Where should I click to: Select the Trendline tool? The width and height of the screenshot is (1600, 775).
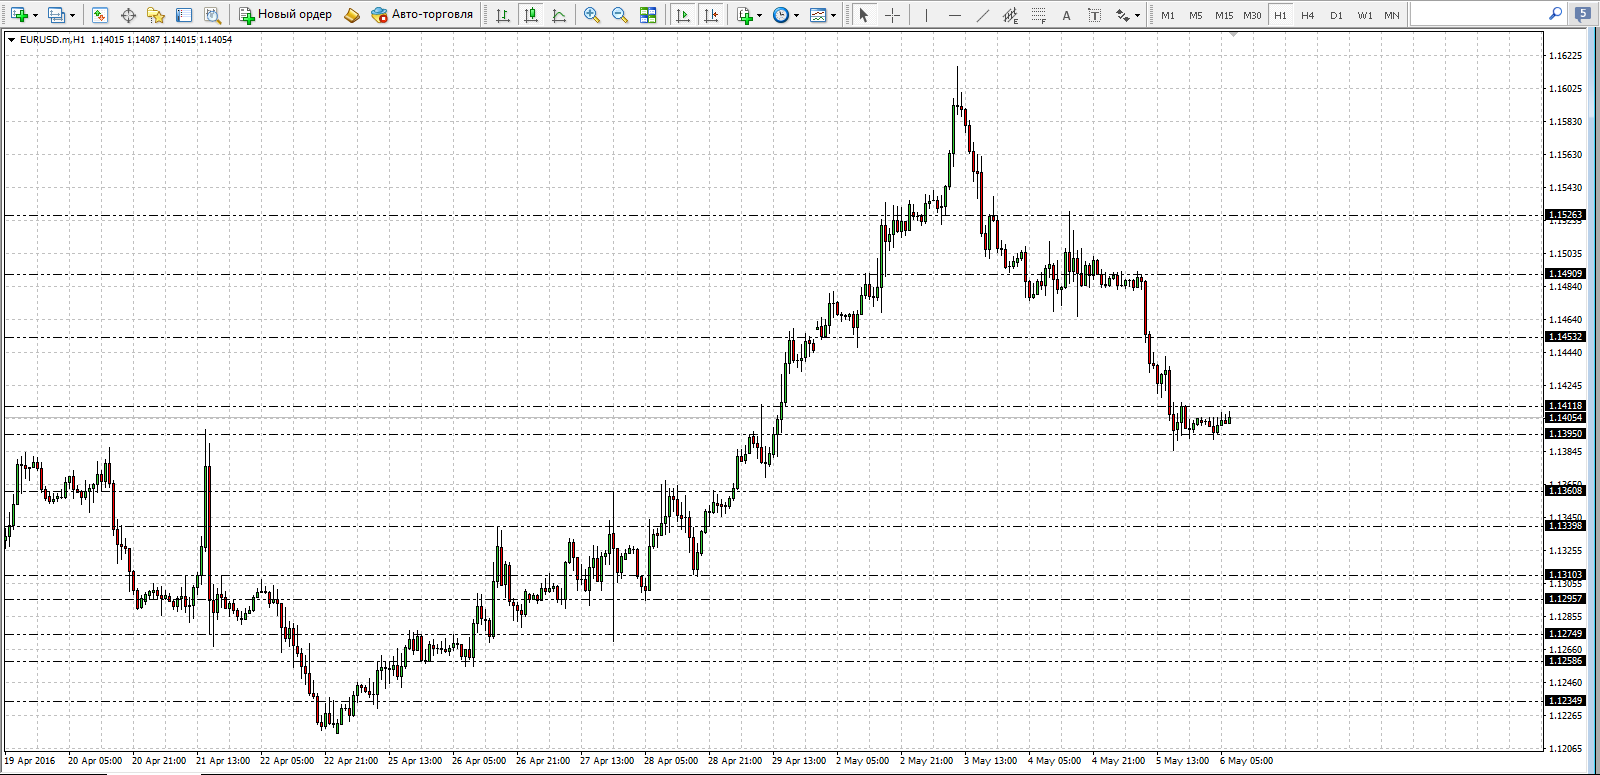point(983,15)
